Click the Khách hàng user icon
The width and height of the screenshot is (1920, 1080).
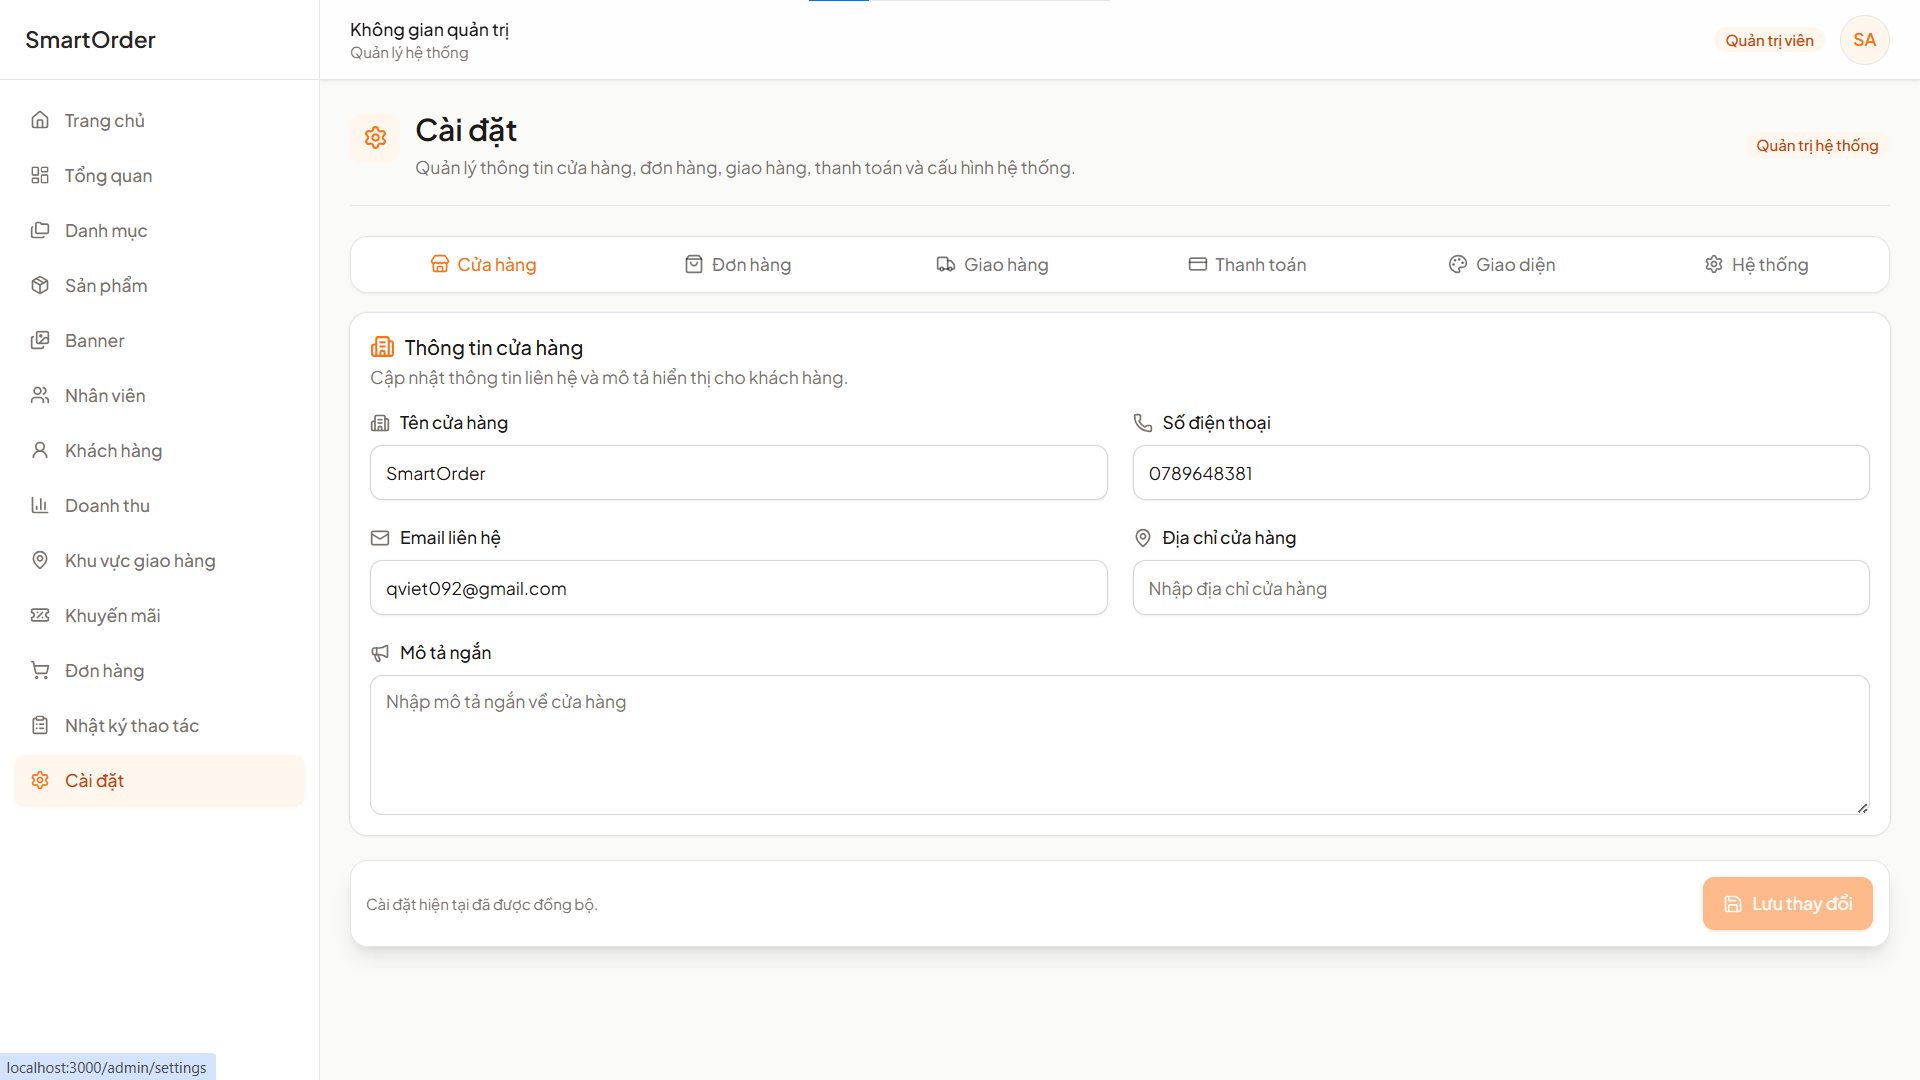tap(40, 450)
